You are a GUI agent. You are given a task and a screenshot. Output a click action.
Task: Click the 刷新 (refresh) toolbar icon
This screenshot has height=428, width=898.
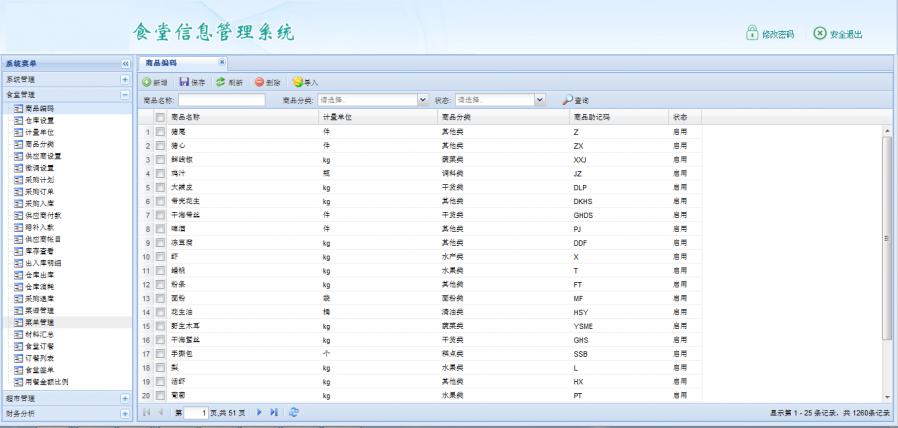tap(220, 81)
